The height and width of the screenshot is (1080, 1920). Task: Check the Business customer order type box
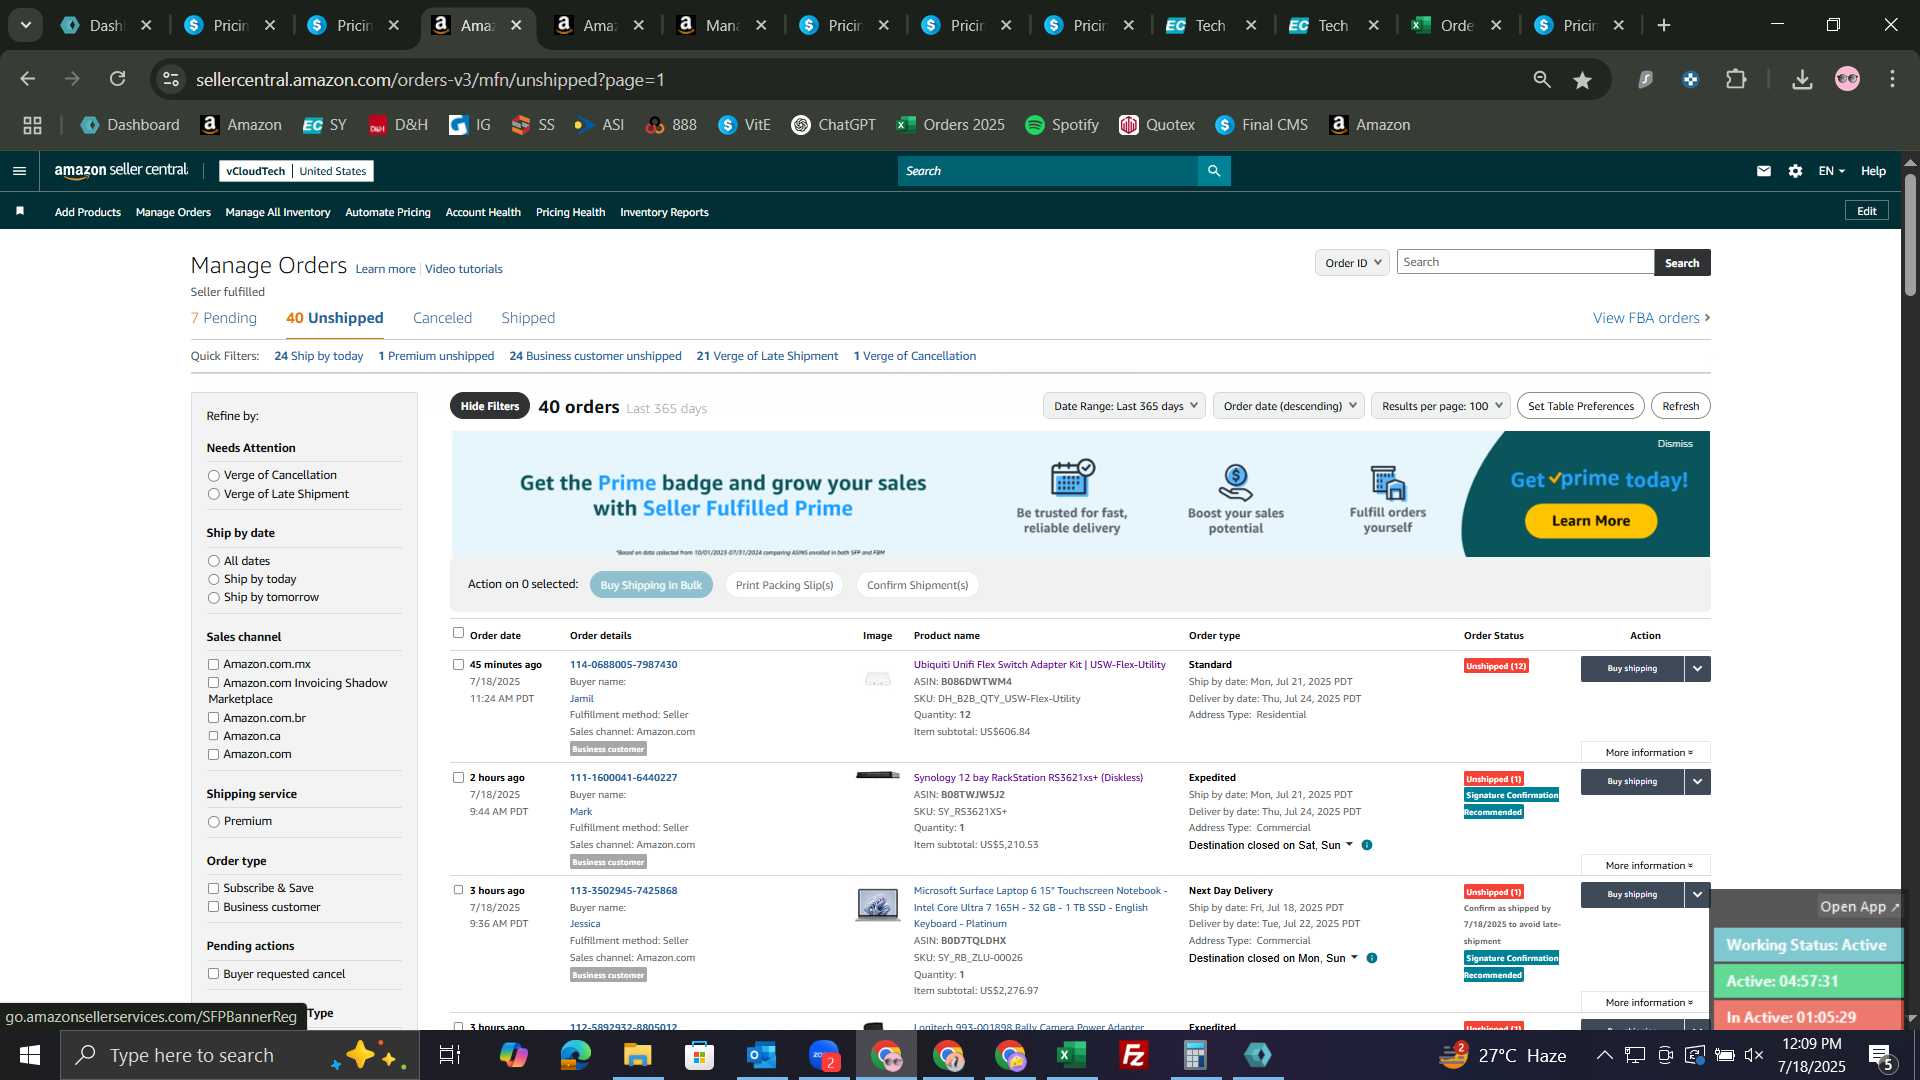tap(213, 907)
